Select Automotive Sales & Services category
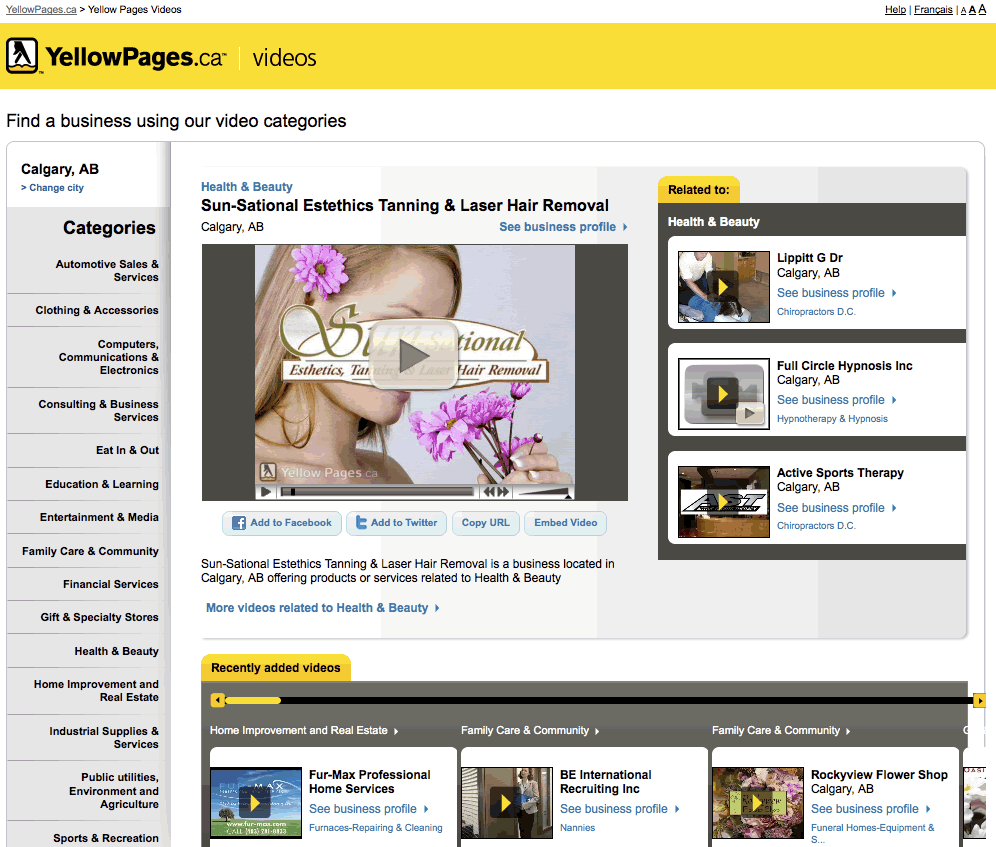The height and width of the screenshot is (847, 996). click(x=107, y=271)
